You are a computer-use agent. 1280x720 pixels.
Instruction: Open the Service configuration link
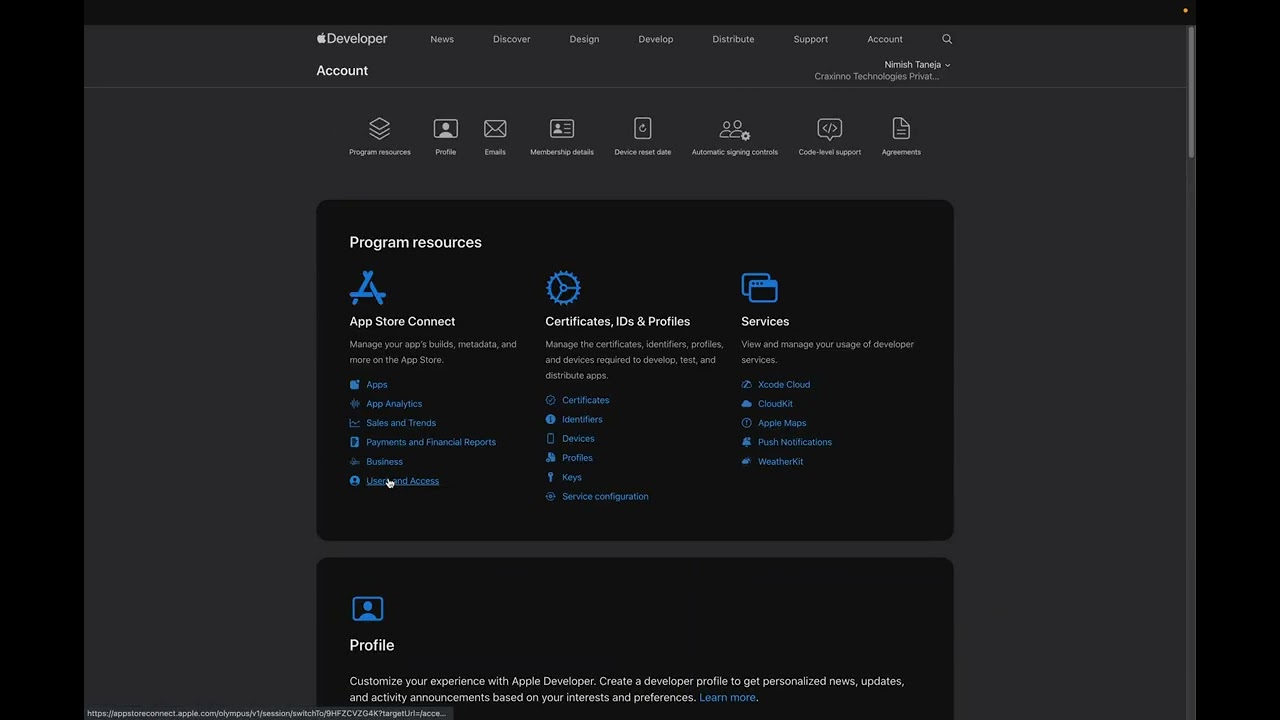(x=605, y=496)
